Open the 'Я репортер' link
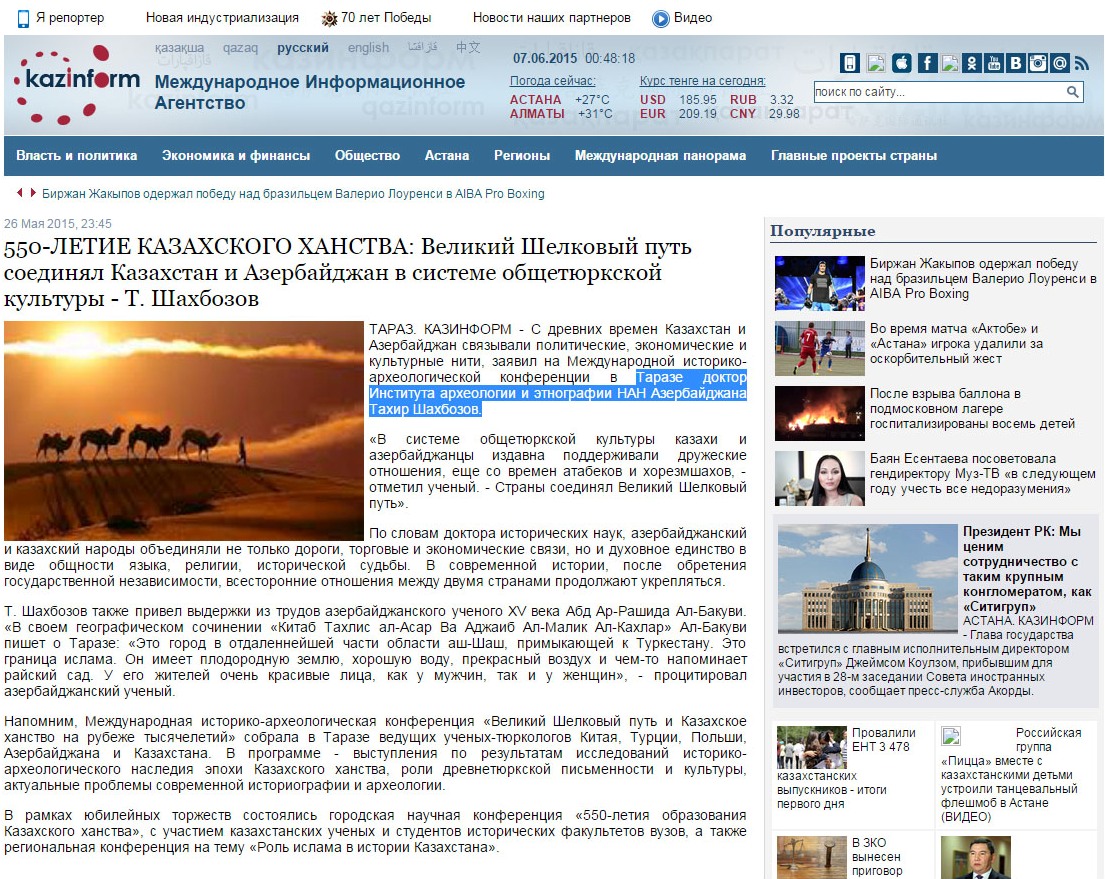1105x879 pixels. tap(70, 18)
